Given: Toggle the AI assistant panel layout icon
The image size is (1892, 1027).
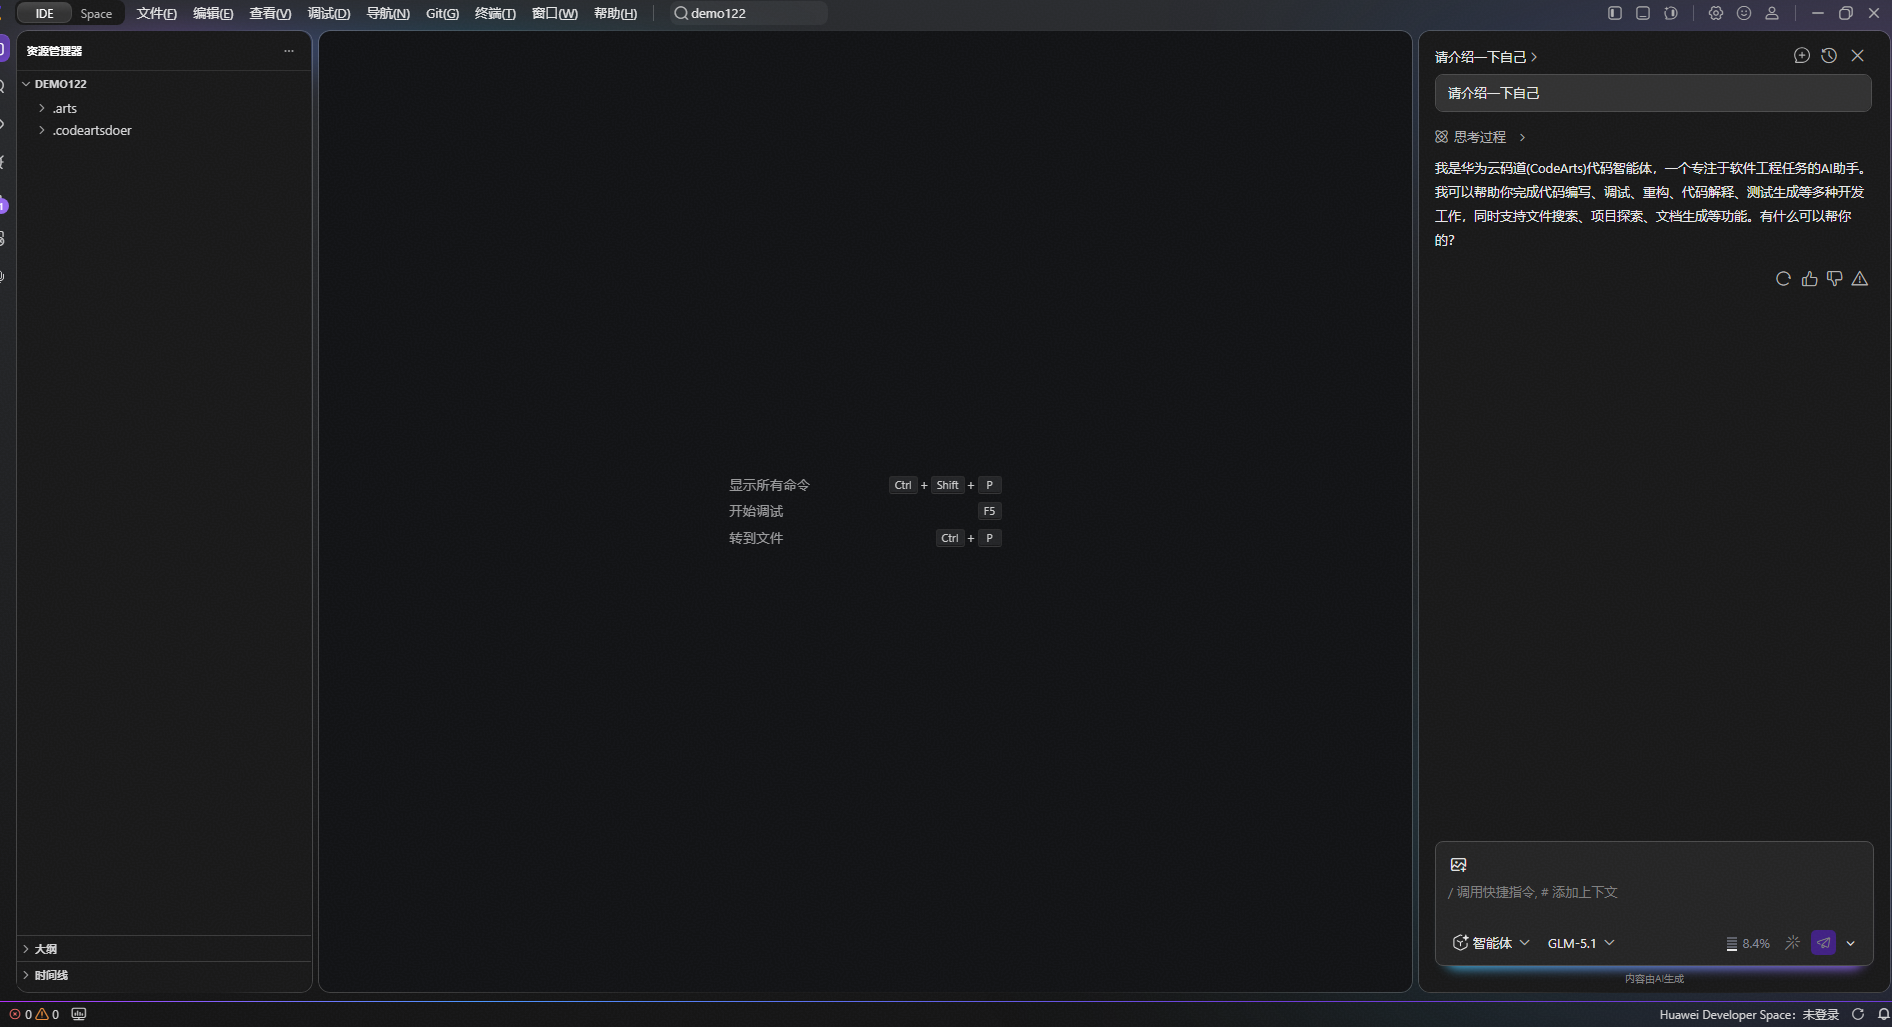Looking at the screenshot, I should pos(1670,13).
